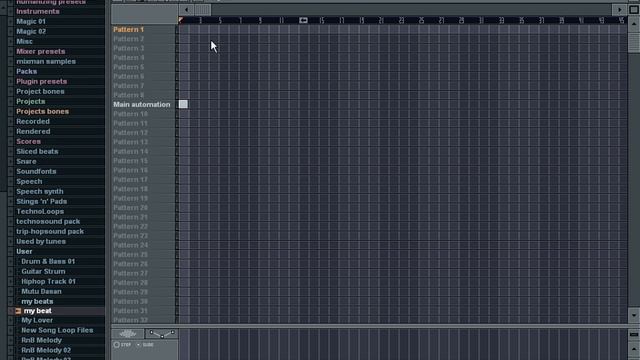Screen dimensions: 640x360
Task: Select the trip-hopsound pack folder
Action: click(x=50, y=231)
